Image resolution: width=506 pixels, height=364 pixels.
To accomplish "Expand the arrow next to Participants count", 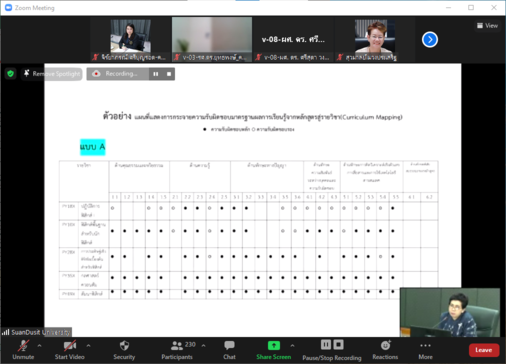I will click(x=203, y=346).
